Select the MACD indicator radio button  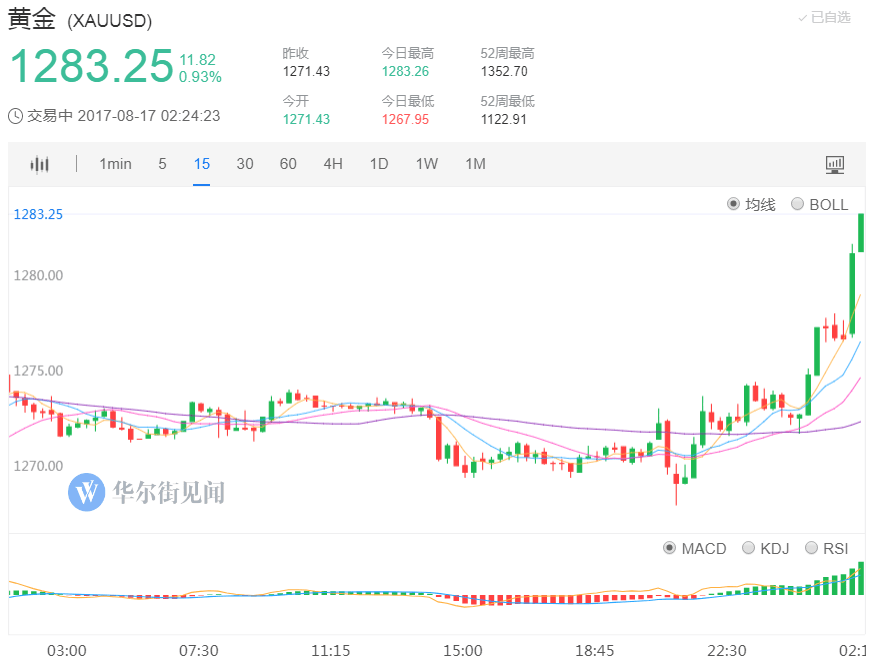670,549
